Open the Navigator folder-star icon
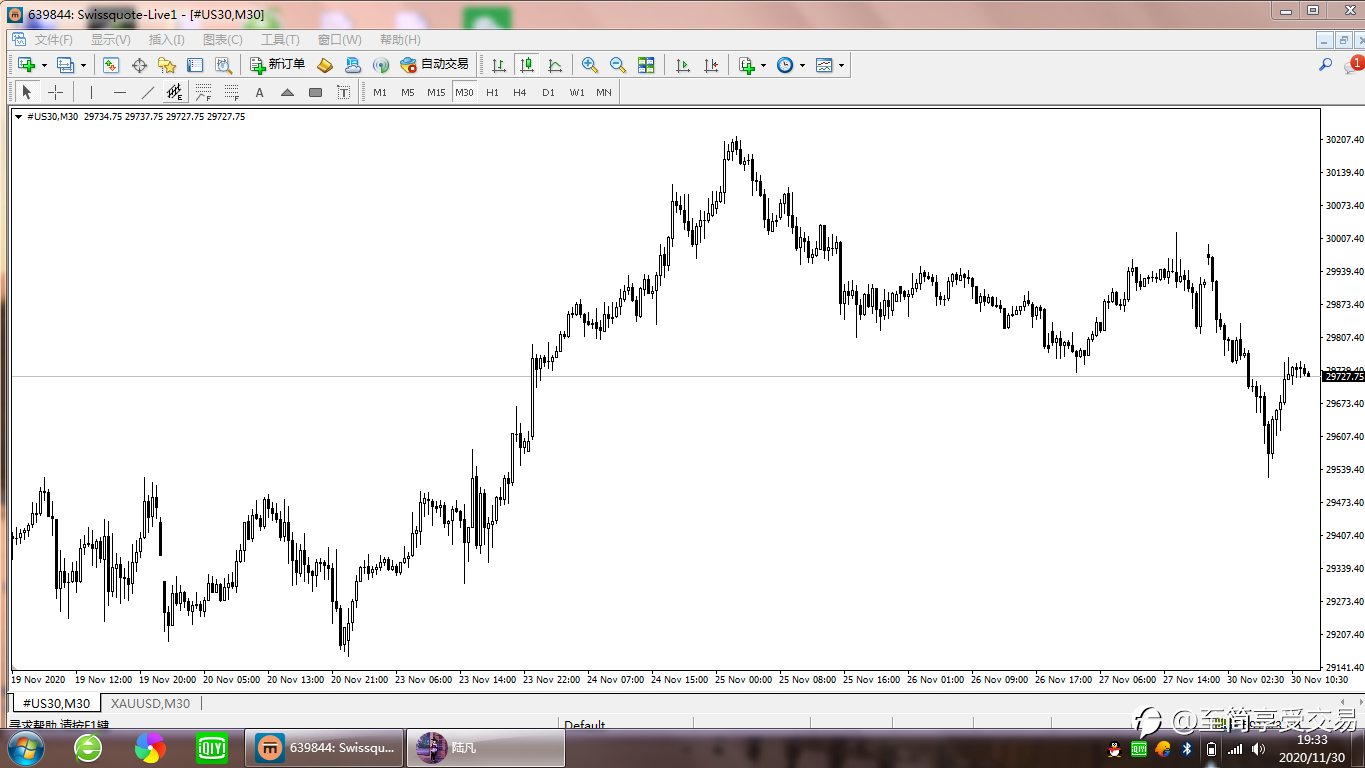Viewport: 1365px width, 768px height. point(167,65)
